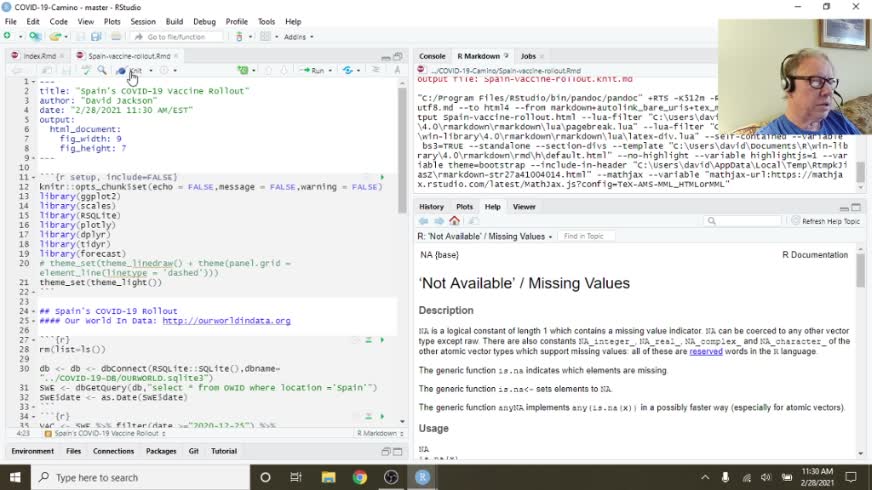872x490 pixels.
Task: Click the Publish blue icon in editor toolbar
Action: (x=348, y=71)
